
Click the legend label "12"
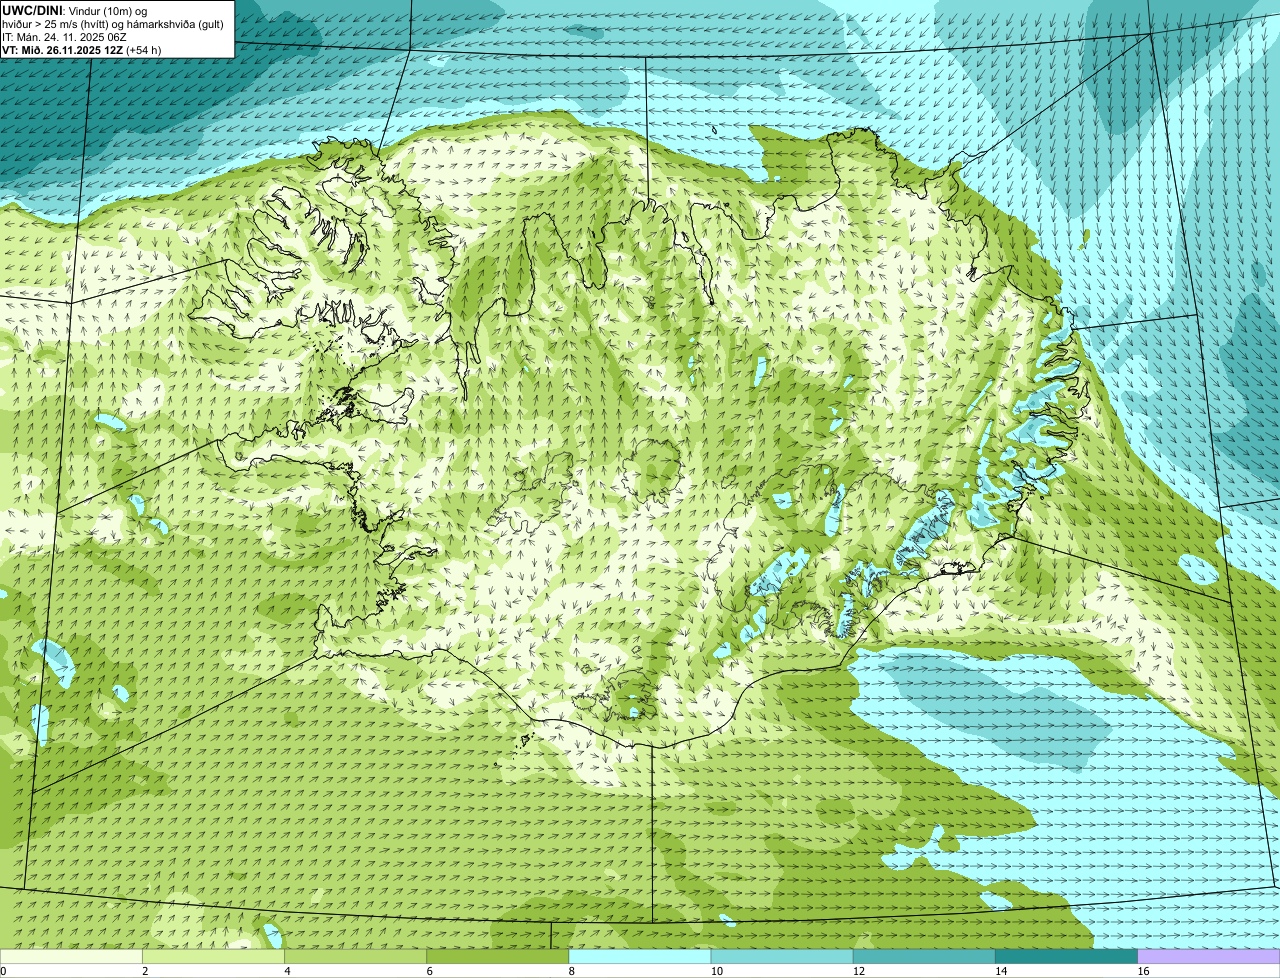pos(859,971)
